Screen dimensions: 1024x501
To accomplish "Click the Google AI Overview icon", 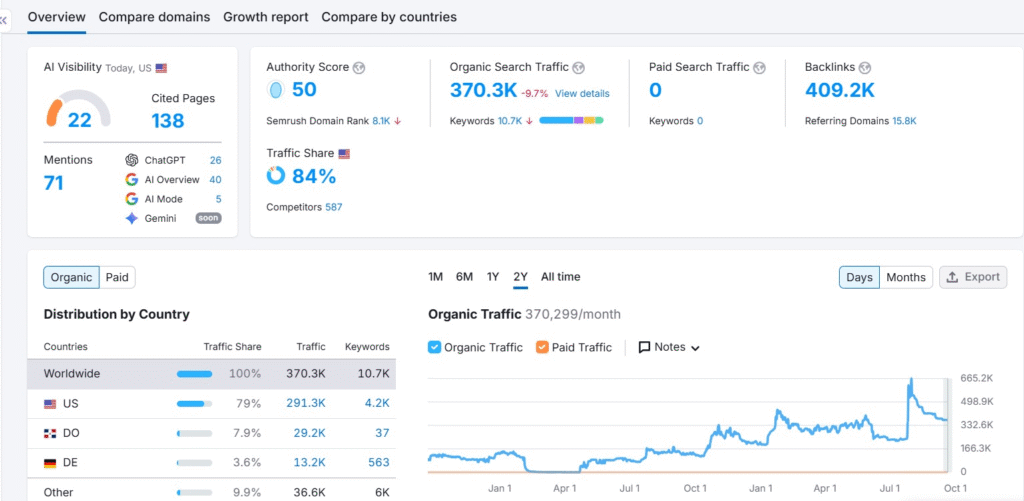I will [132, 180].
